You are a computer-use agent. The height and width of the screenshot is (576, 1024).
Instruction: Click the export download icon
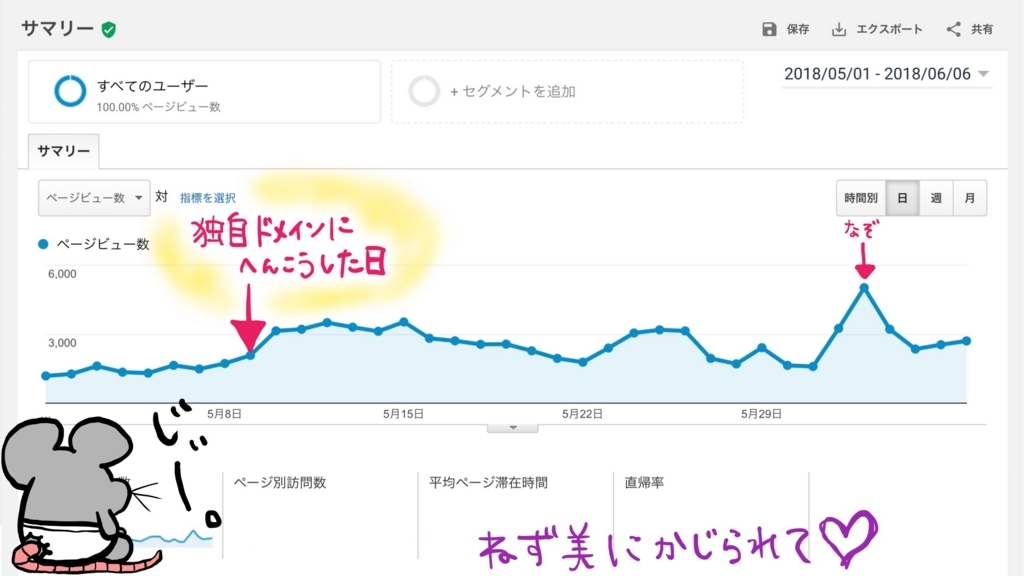pyautogui.click(x=839, y=29)
